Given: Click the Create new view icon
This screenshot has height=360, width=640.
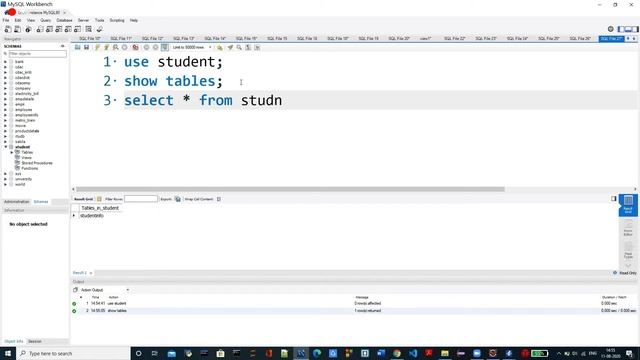Looking at the screenshot, I should (59, 29).
